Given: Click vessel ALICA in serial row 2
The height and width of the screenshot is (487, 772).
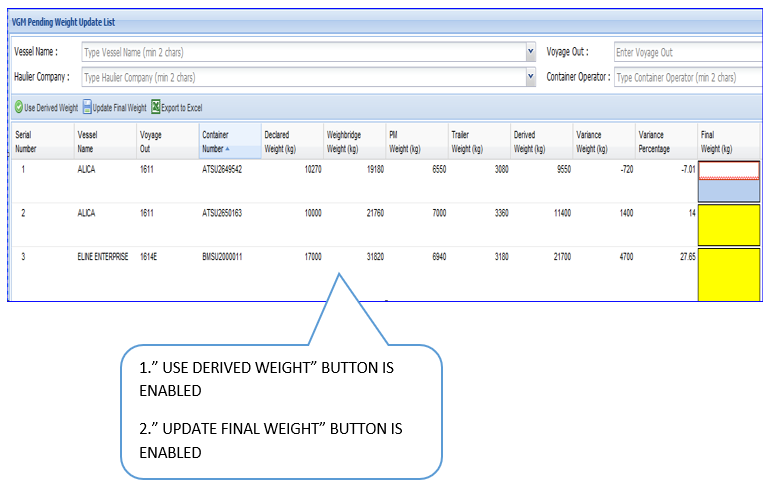Looking at the screenshot, I should pyautogui.click(x=86, y=213).
